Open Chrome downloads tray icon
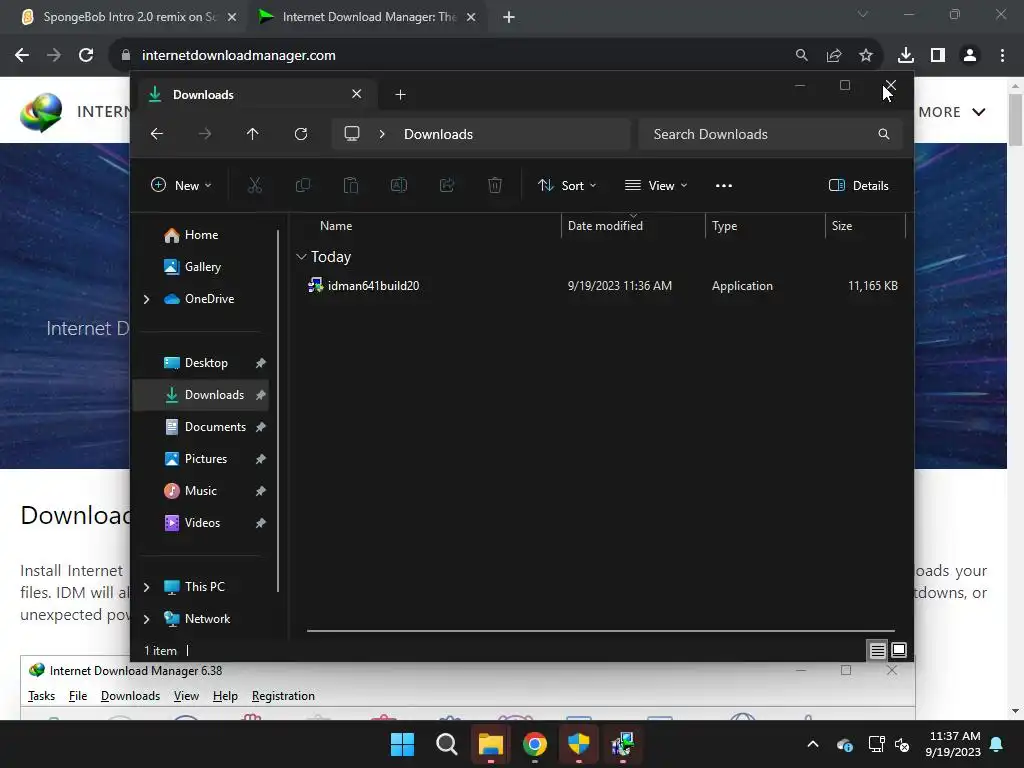The height and width of the screenshot is (768, 1024). coord(906,56)
